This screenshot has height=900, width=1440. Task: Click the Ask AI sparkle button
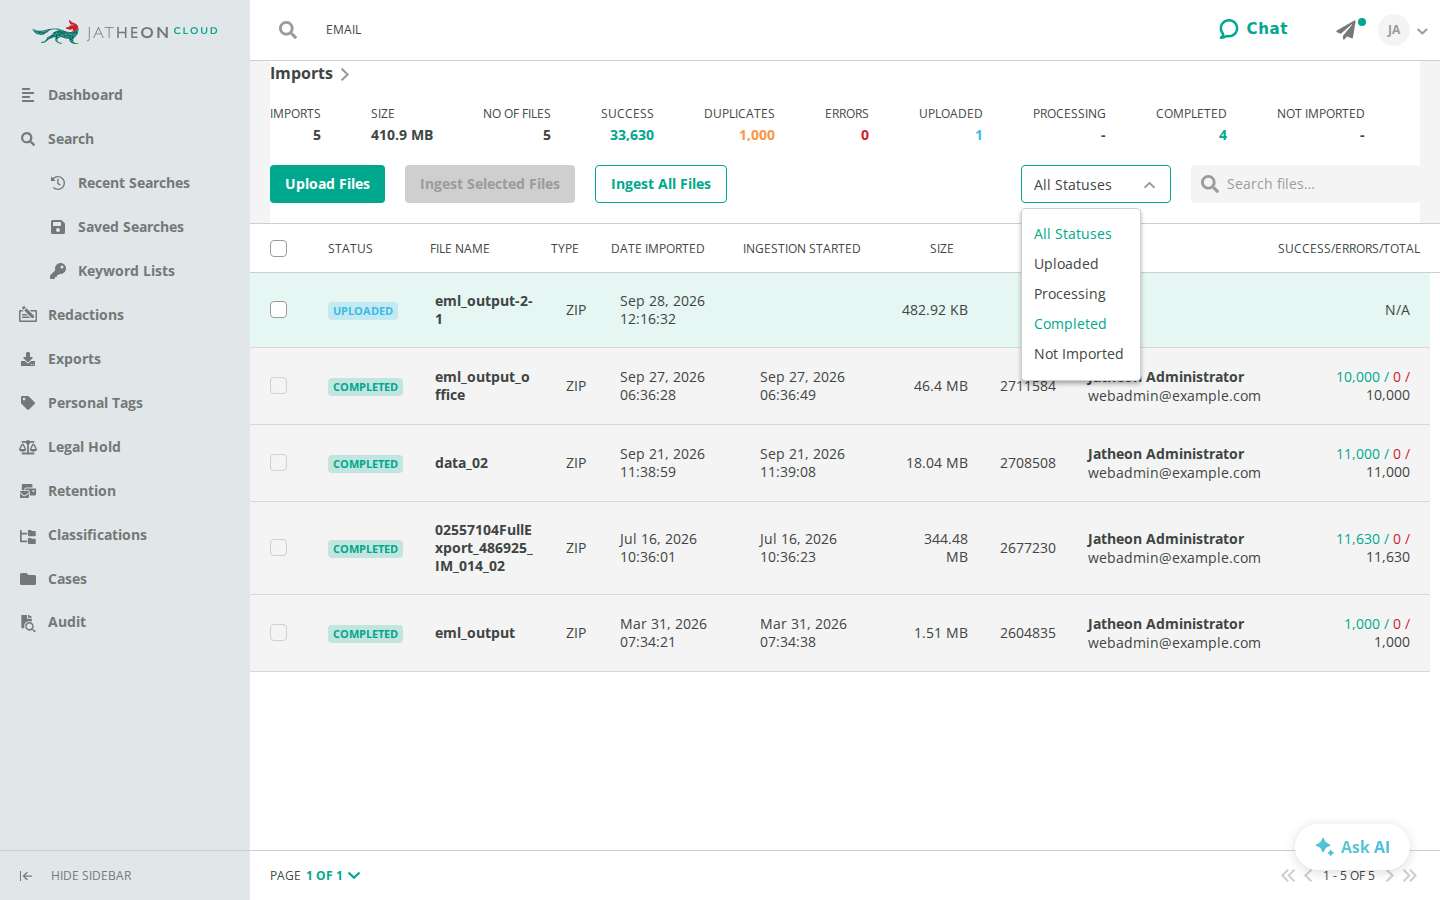pos(1352,847)
